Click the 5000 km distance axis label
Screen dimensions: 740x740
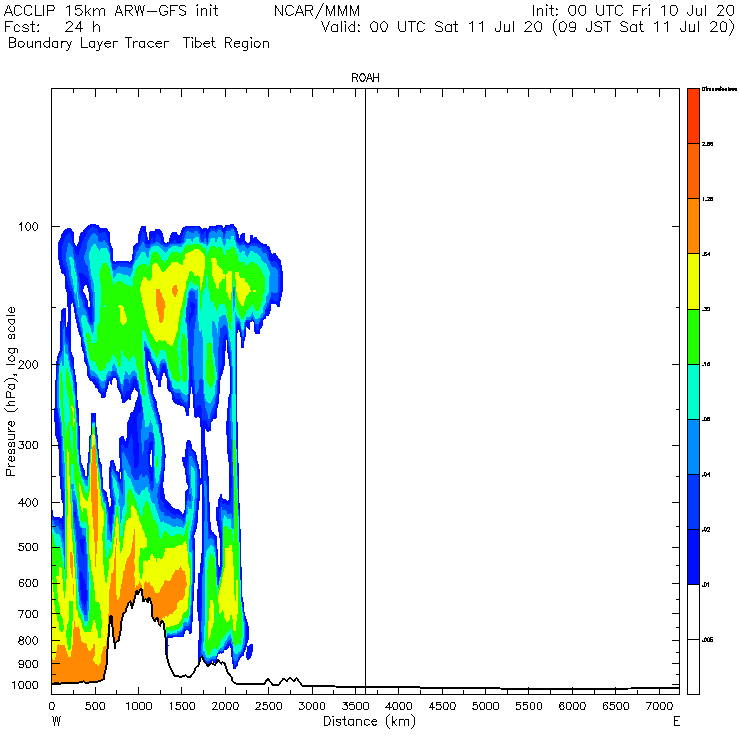click(x=486, y=706)
